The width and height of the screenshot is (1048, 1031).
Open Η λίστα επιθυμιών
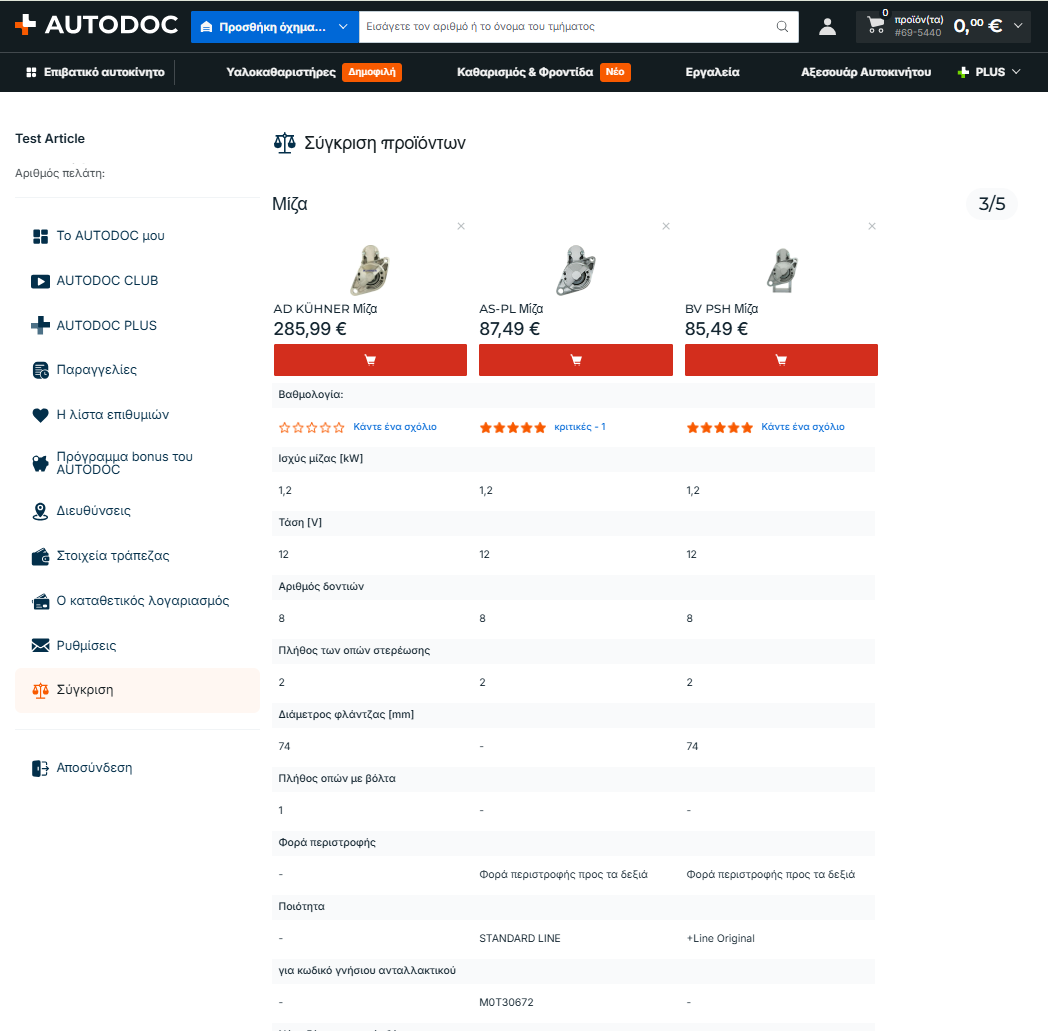(x=112, y=414)
